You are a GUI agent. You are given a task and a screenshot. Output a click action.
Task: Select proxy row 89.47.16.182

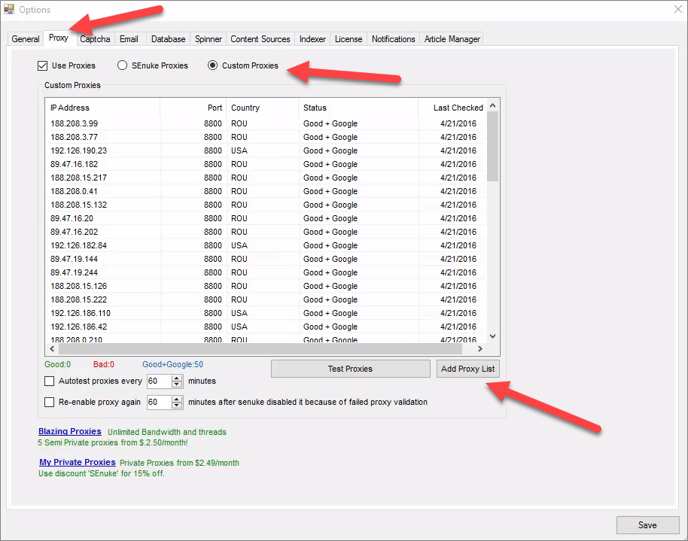pos(266,164)
